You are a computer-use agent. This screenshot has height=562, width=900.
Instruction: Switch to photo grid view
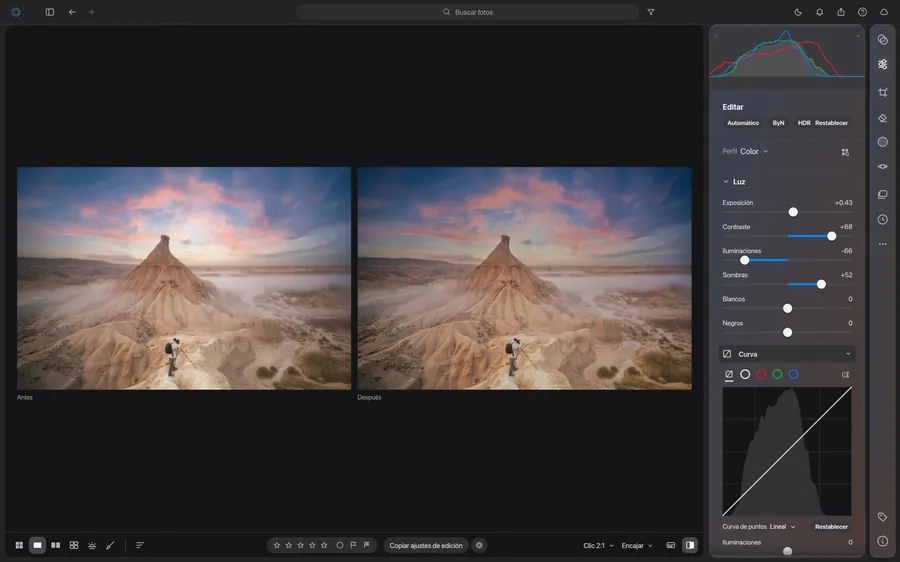[19, 545]
